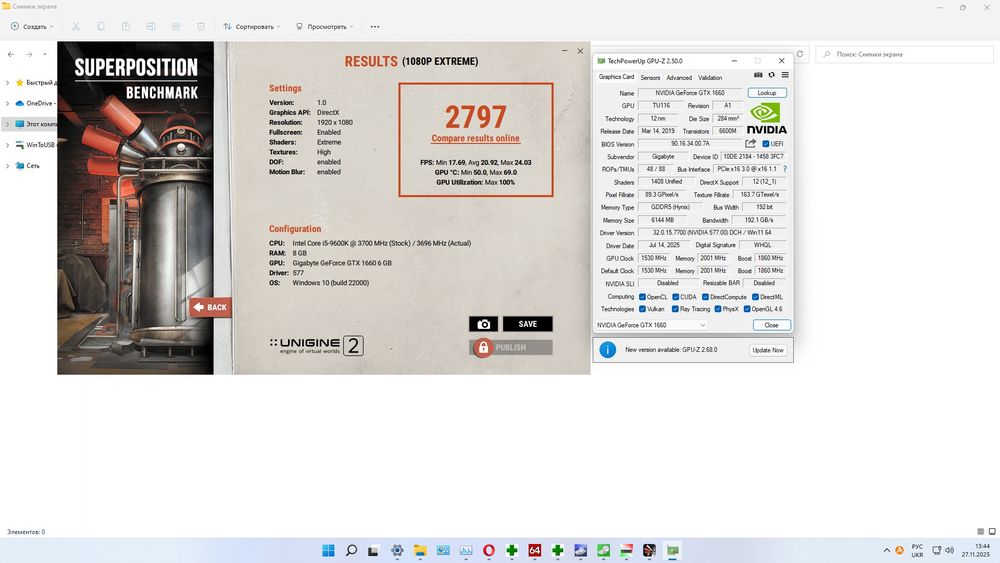
Task: Click the Cut scissors icon in Explorer
Action: 76,27
